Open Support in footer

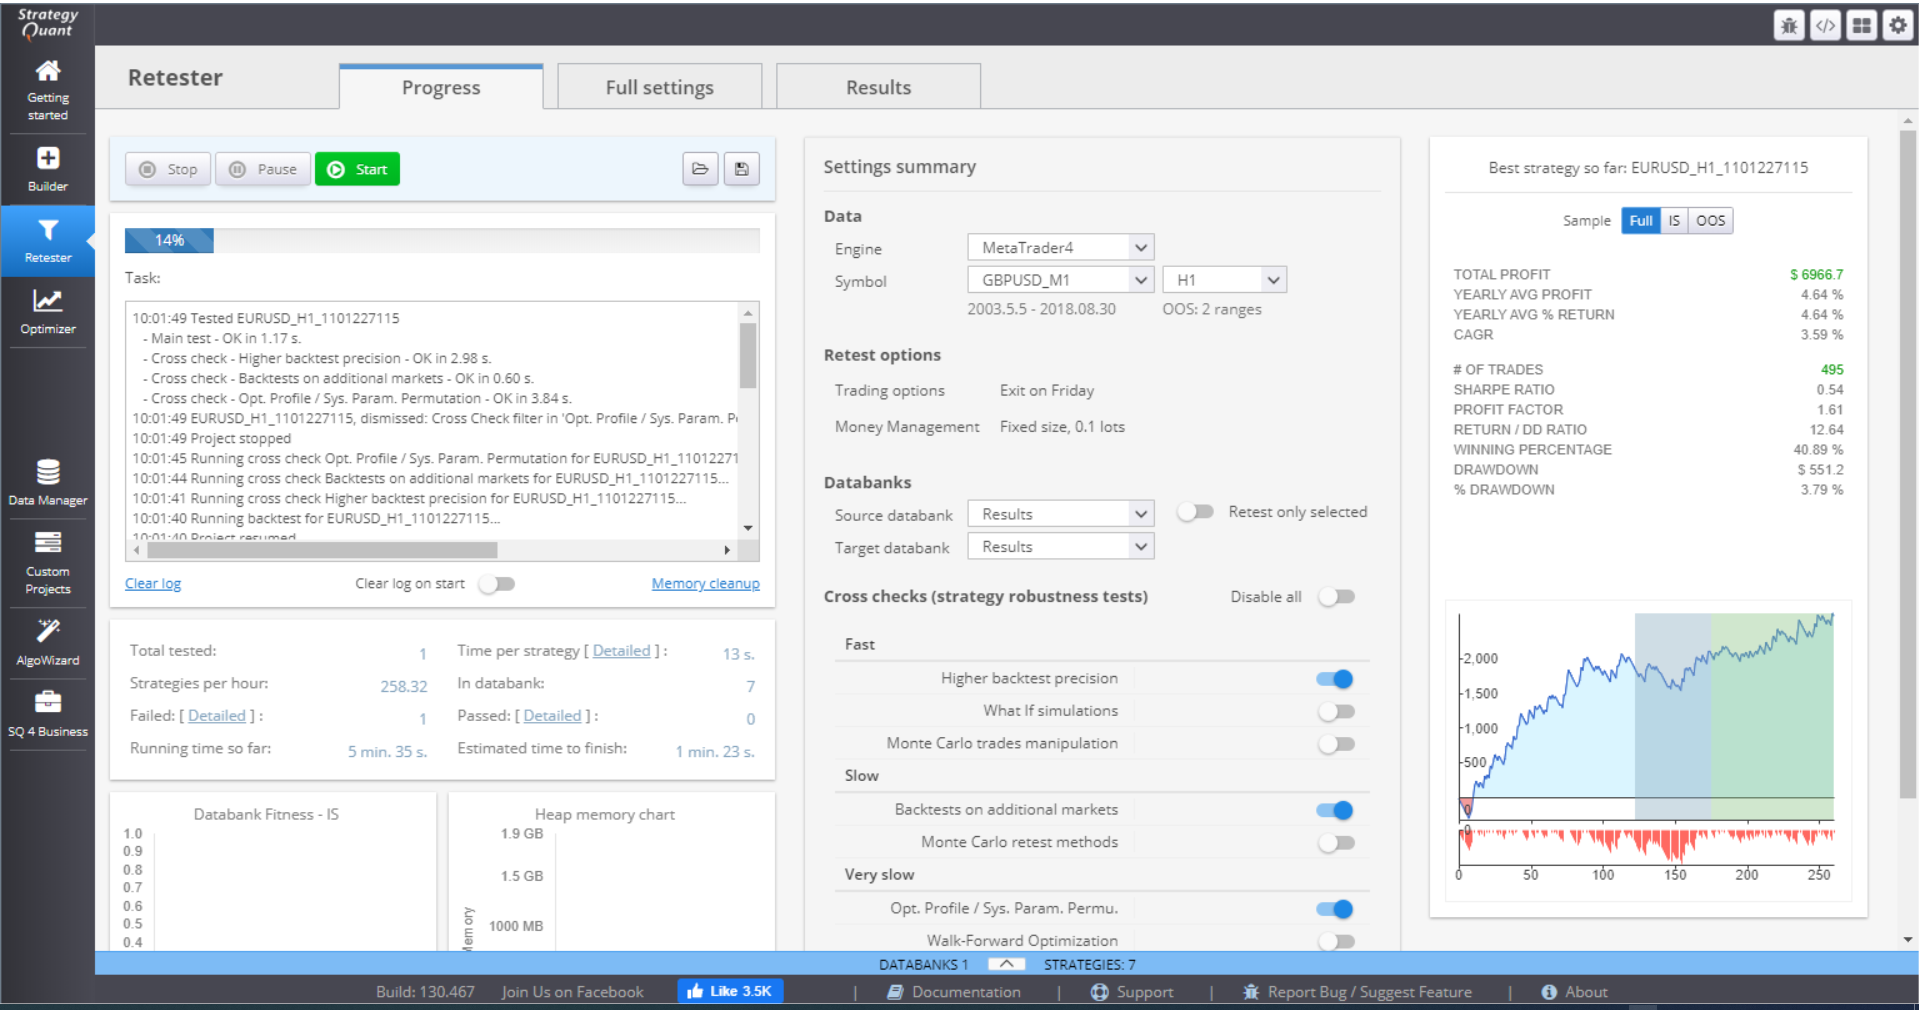(1132, 992)
